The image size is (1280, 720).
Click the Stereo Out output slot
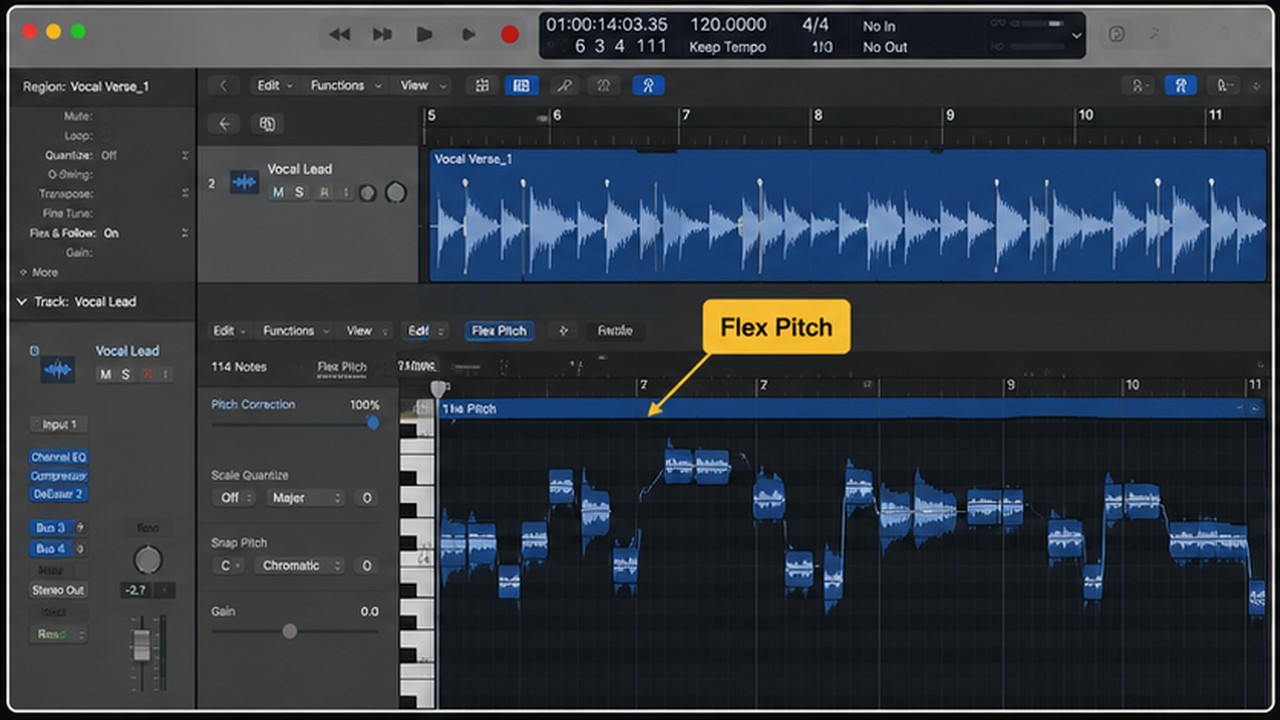pos(58,590)
